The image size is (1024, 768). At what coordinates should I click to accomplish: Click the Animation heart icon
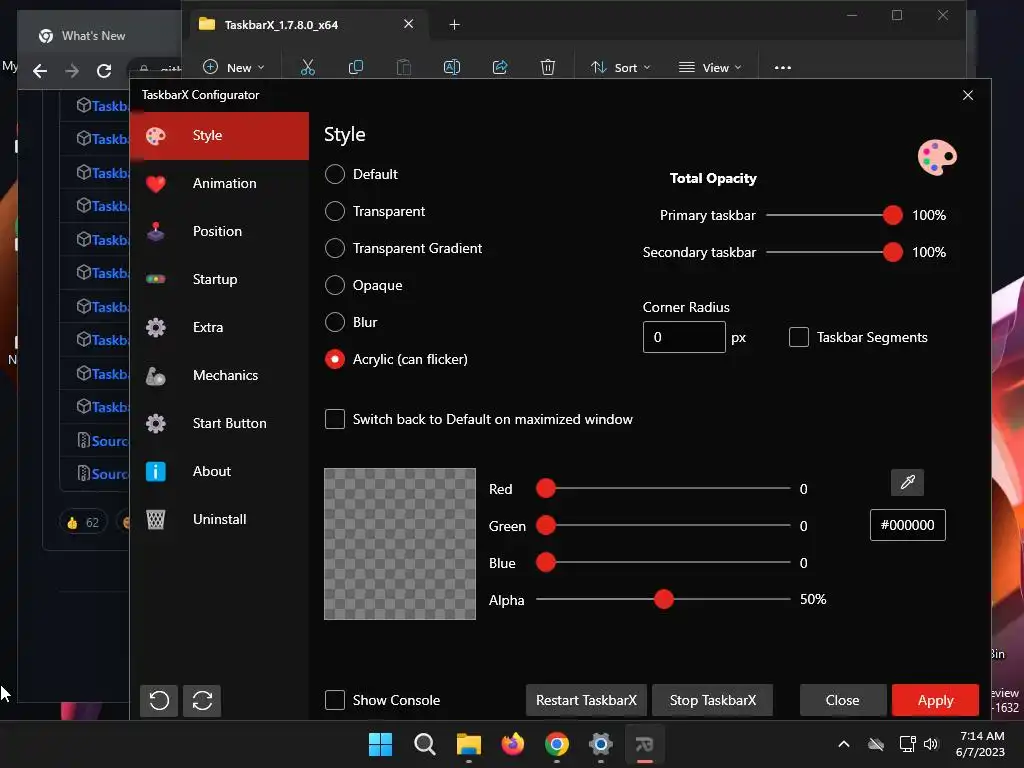(x=155, y=184)
